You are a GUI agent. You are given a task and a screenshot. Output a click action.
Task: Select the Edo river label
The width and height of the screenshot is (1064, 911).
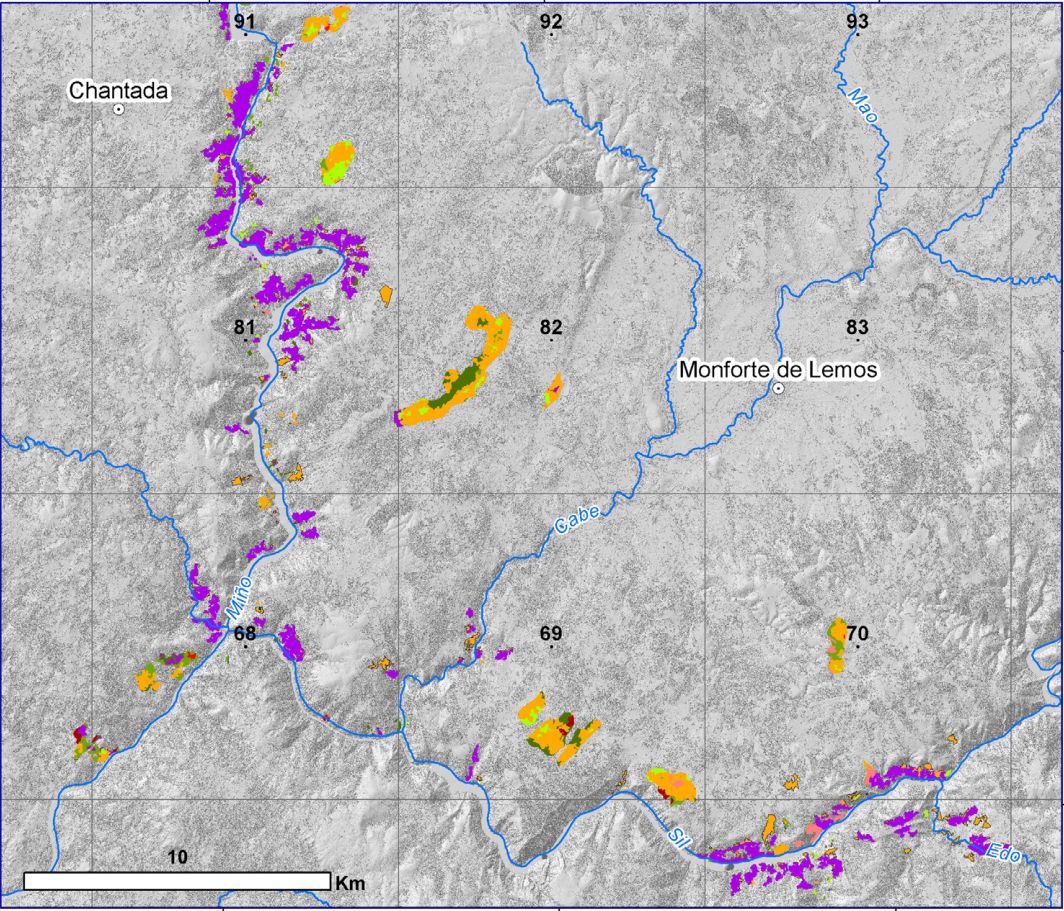click(x=1002, y=853)
